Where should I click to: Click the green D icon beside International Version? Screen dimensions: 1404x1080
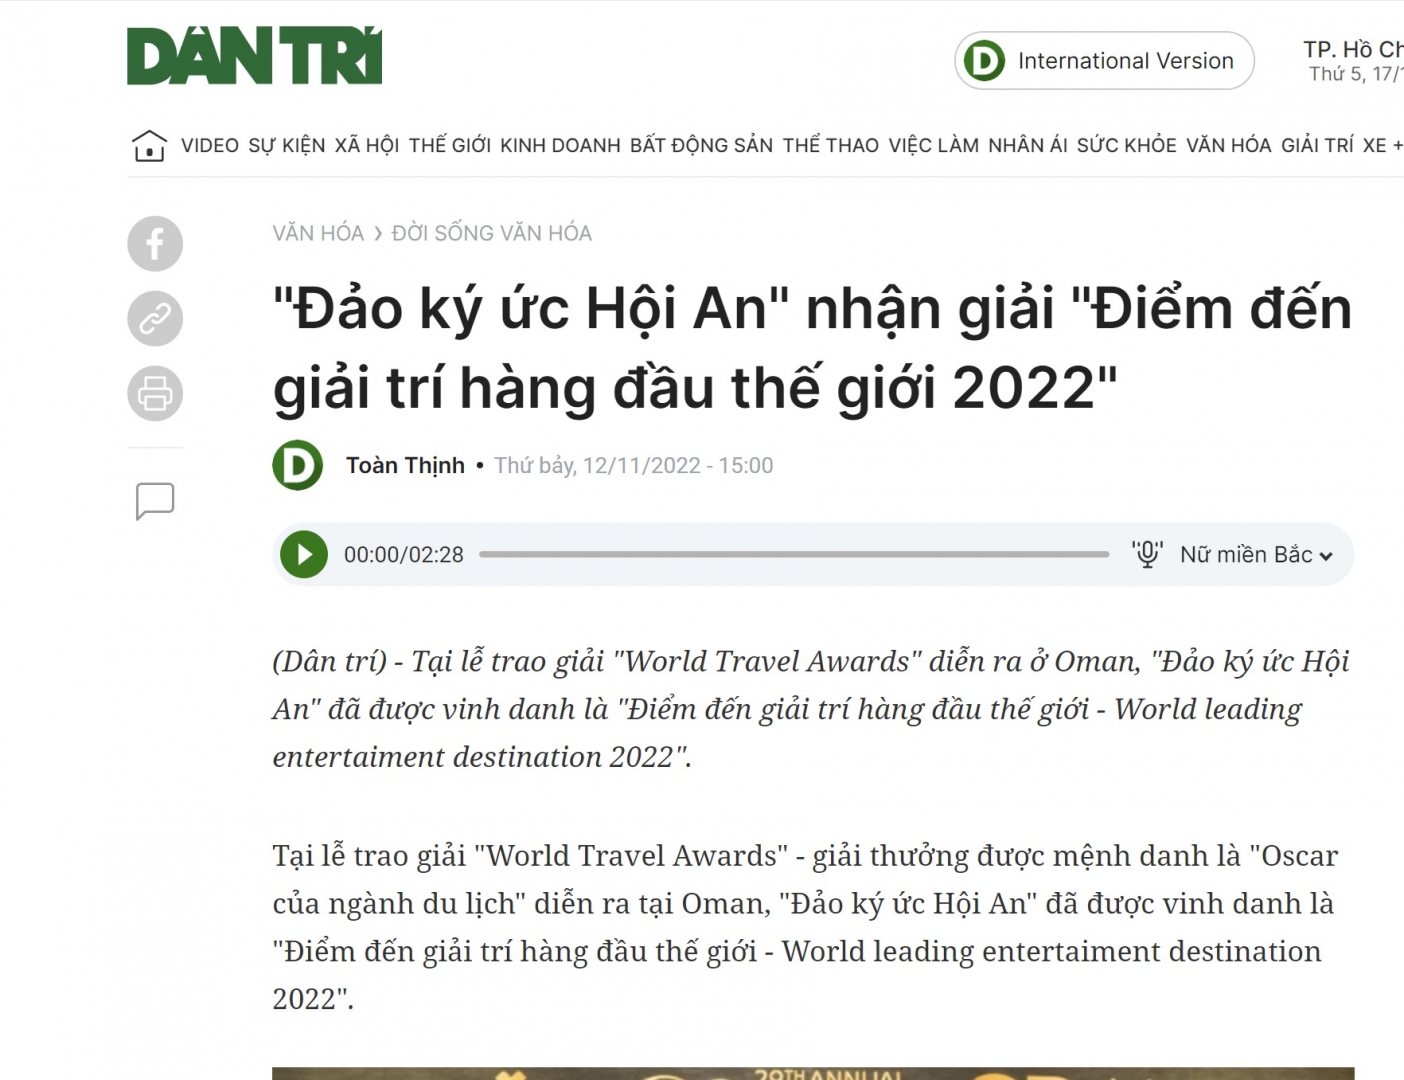(984, 61)
